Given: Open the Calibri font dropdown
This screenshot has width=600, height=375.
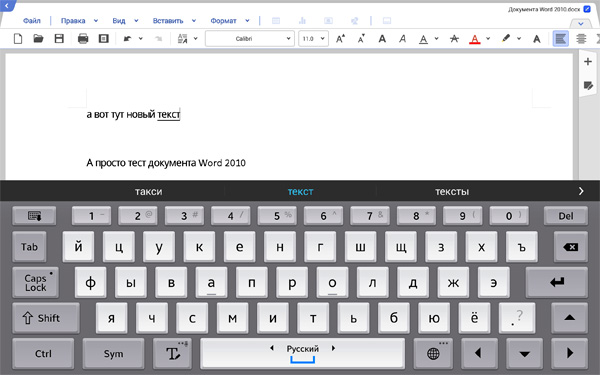Looking at the screenshot, I should pyautogui.click(x=249, y=39).
